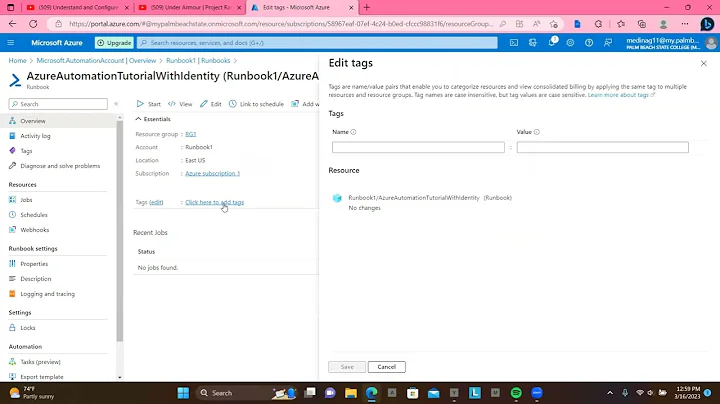Viewport: 720px width, 404px height.
Task: Click the info icon beside Name
Action: click(x=354, y=132)
